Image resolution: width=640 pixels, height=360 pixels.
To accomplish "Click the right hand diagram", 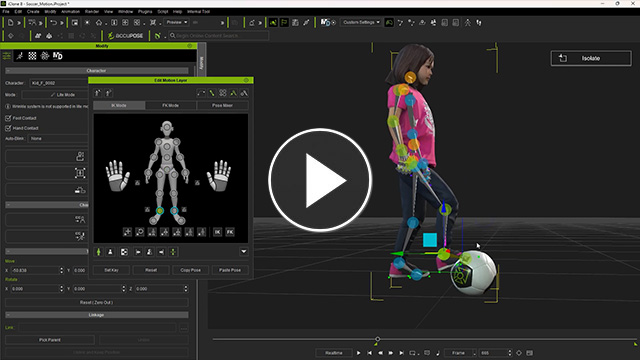I will pyautogui.click(x=220, y=176).
